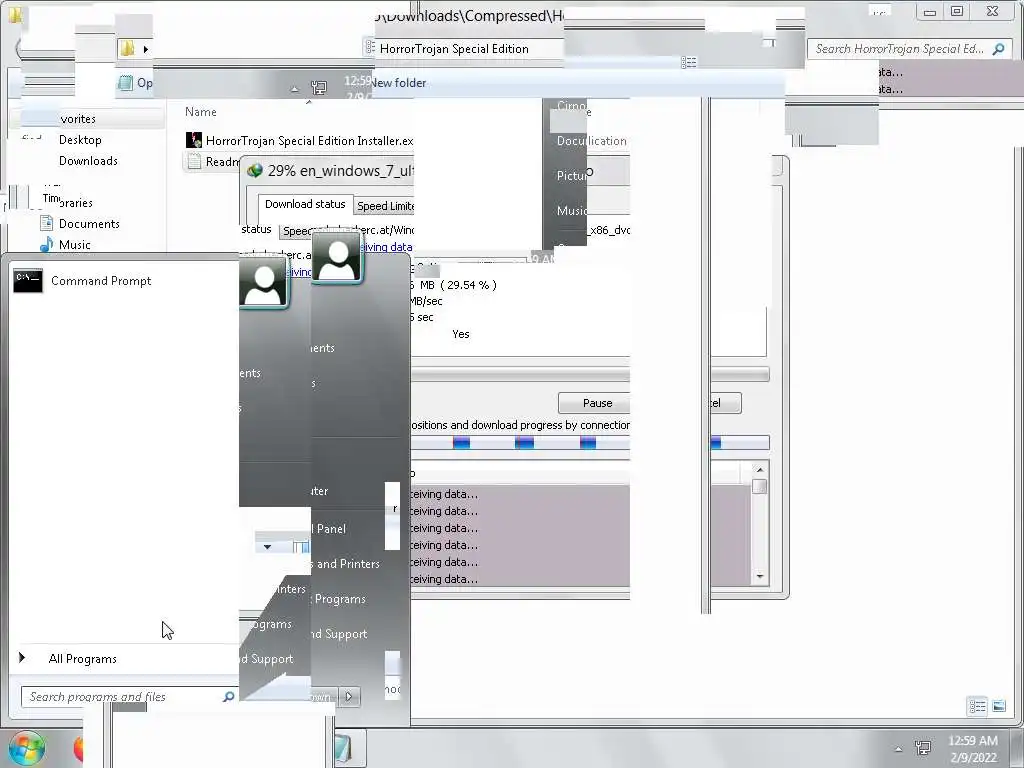Click HorrorTrojan Special Edition breadcrumb
The height and width of the screenshot is (768, 1024).
coord(454,49)
